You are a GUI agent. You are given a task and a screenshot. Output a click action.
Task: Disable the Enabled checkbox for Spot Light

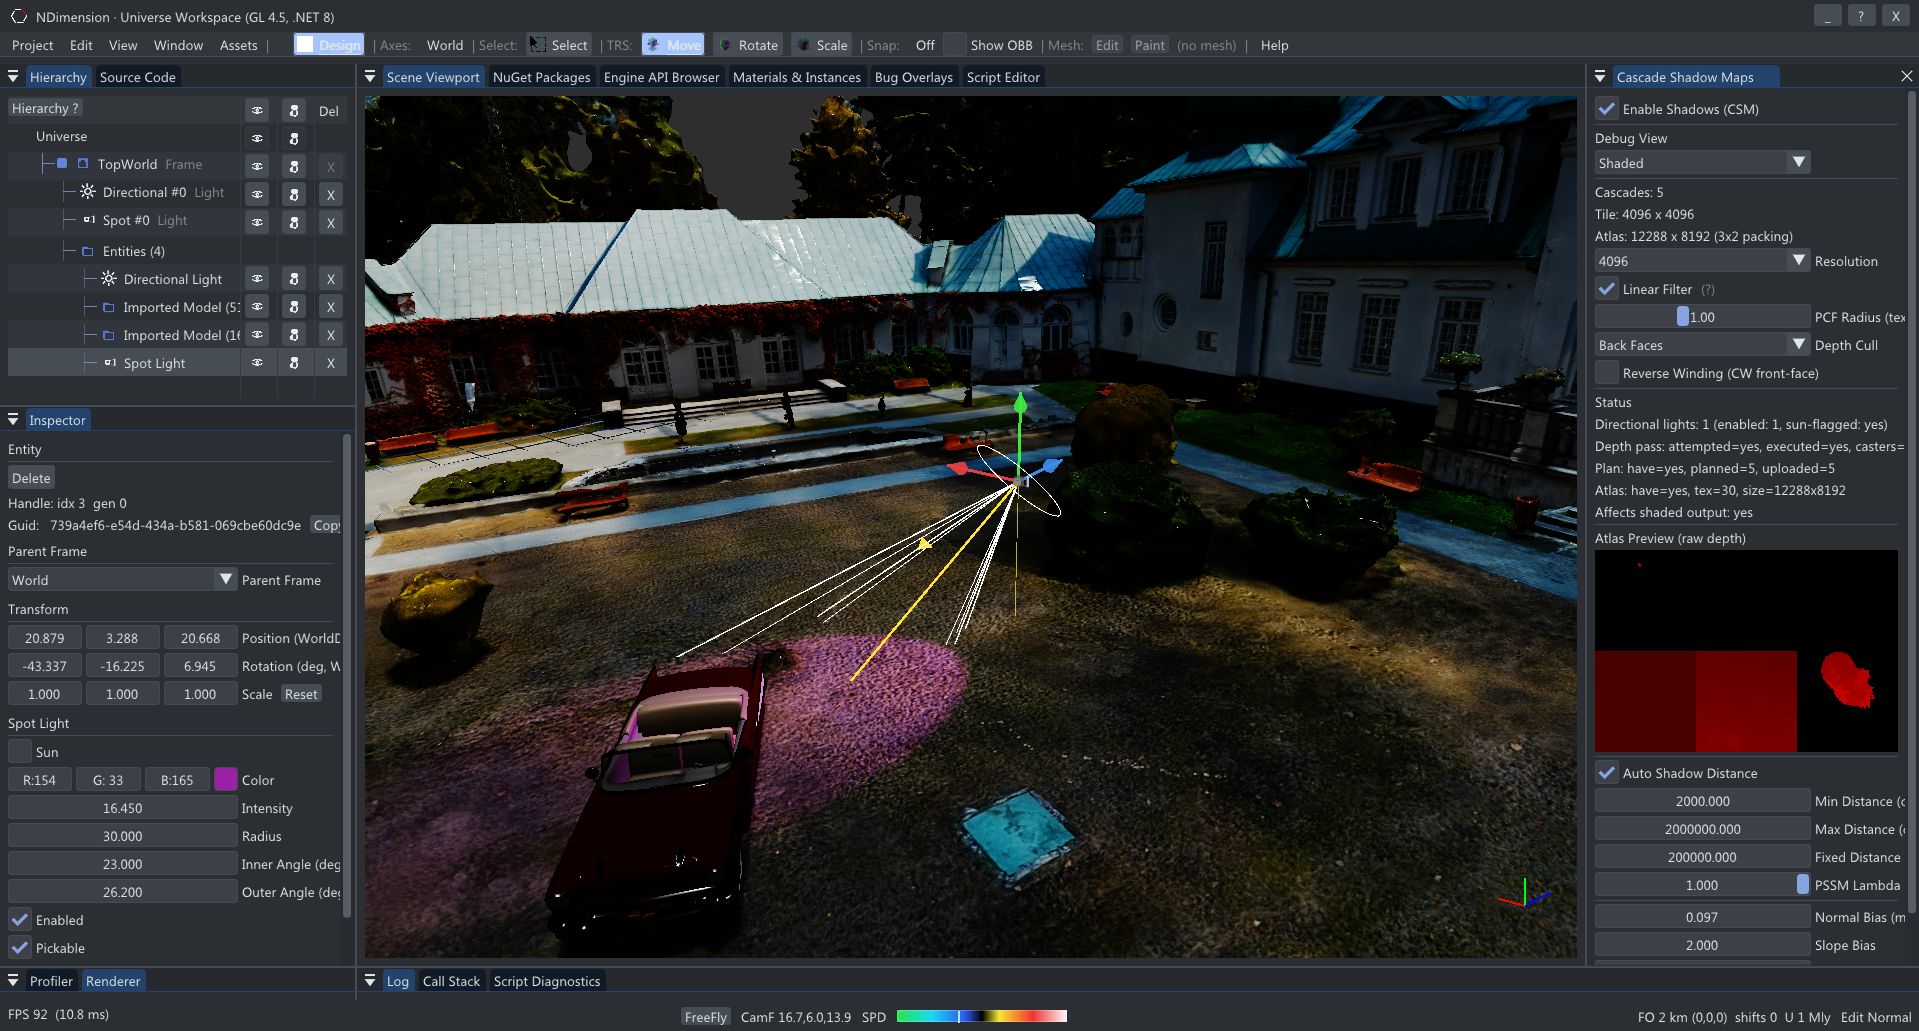pyautogui.click(x=19, y=919)
